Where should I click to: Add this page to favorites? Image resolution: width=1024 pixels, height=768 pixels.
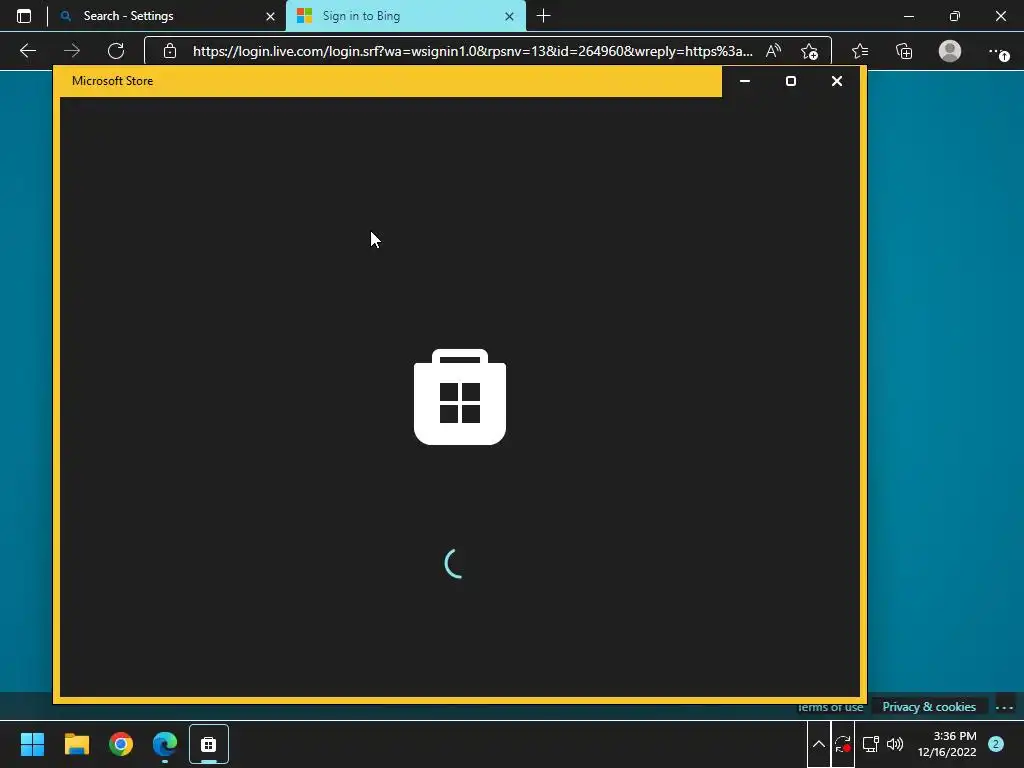point(809,51)
